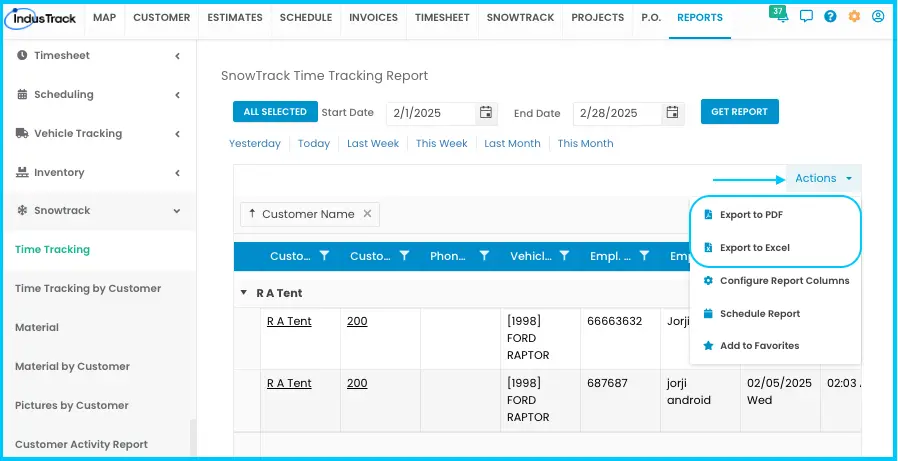Viewport: 898px width, 461px height.
Task: Open Customer Activity Report in sidebar
Action: [81, 444]
